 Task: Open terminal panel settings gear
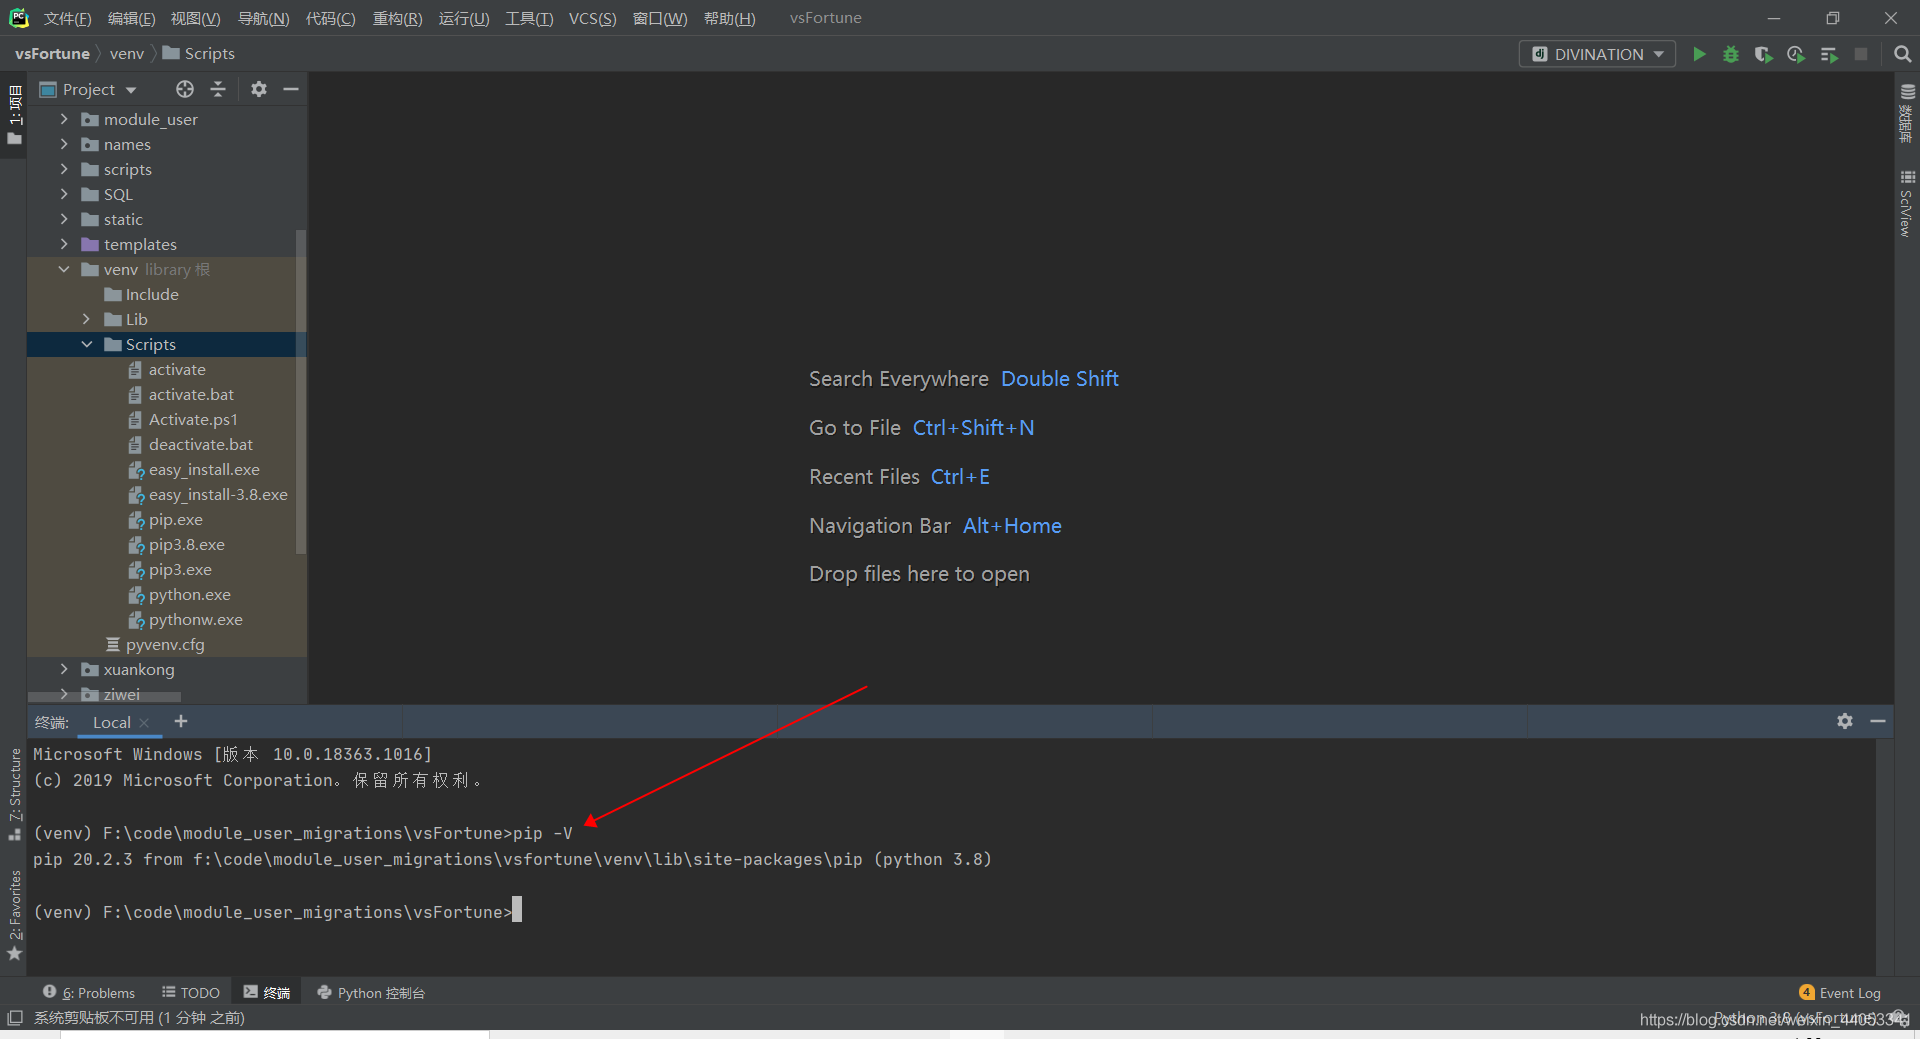pyautogui.click(x=1845, y=721)
